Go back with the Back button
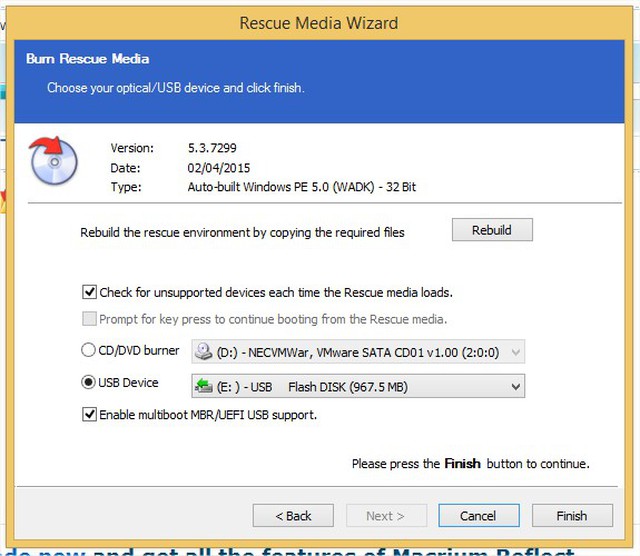The image size is (640, 556). click(x=293, y=516)
